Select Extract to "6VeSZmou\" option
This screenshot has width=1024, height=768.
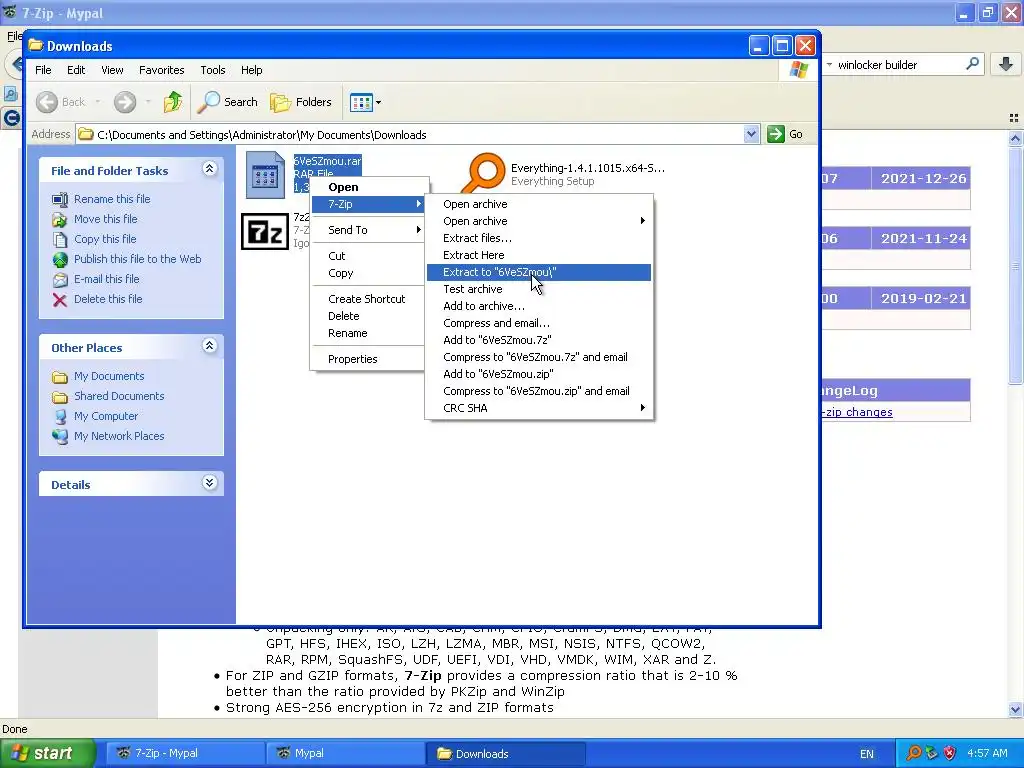click(x=539, y=272)
